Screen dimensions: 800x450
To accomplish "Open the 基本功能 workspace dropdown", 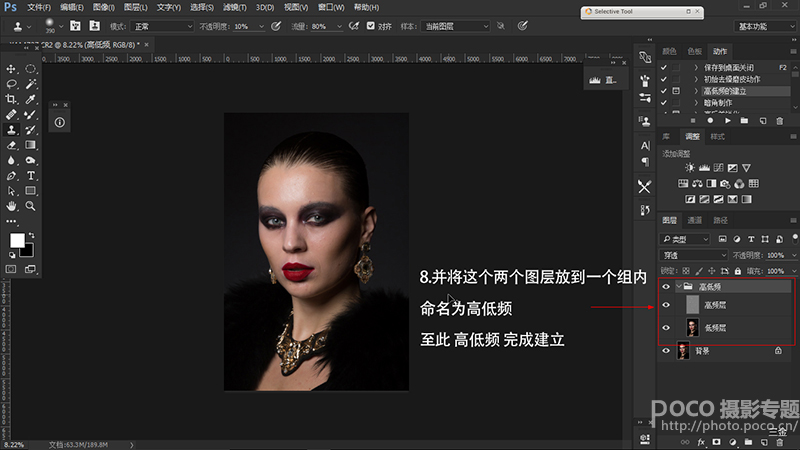I will (x=765, y=25).
